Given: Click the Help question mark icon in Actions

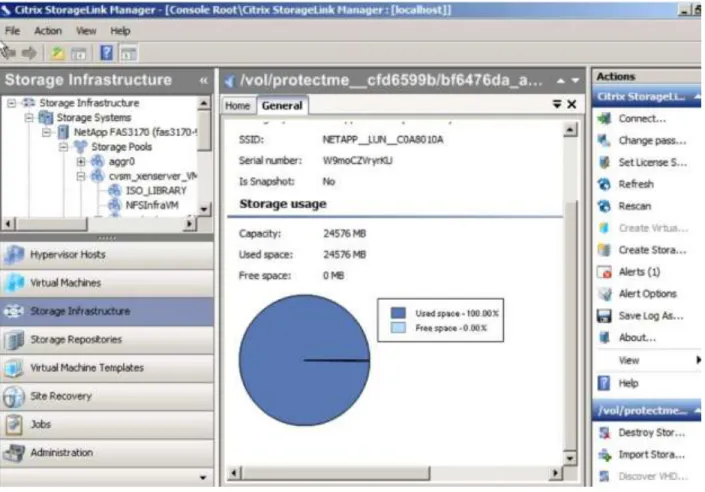Looking at the screenshot, I should [604, 384].
